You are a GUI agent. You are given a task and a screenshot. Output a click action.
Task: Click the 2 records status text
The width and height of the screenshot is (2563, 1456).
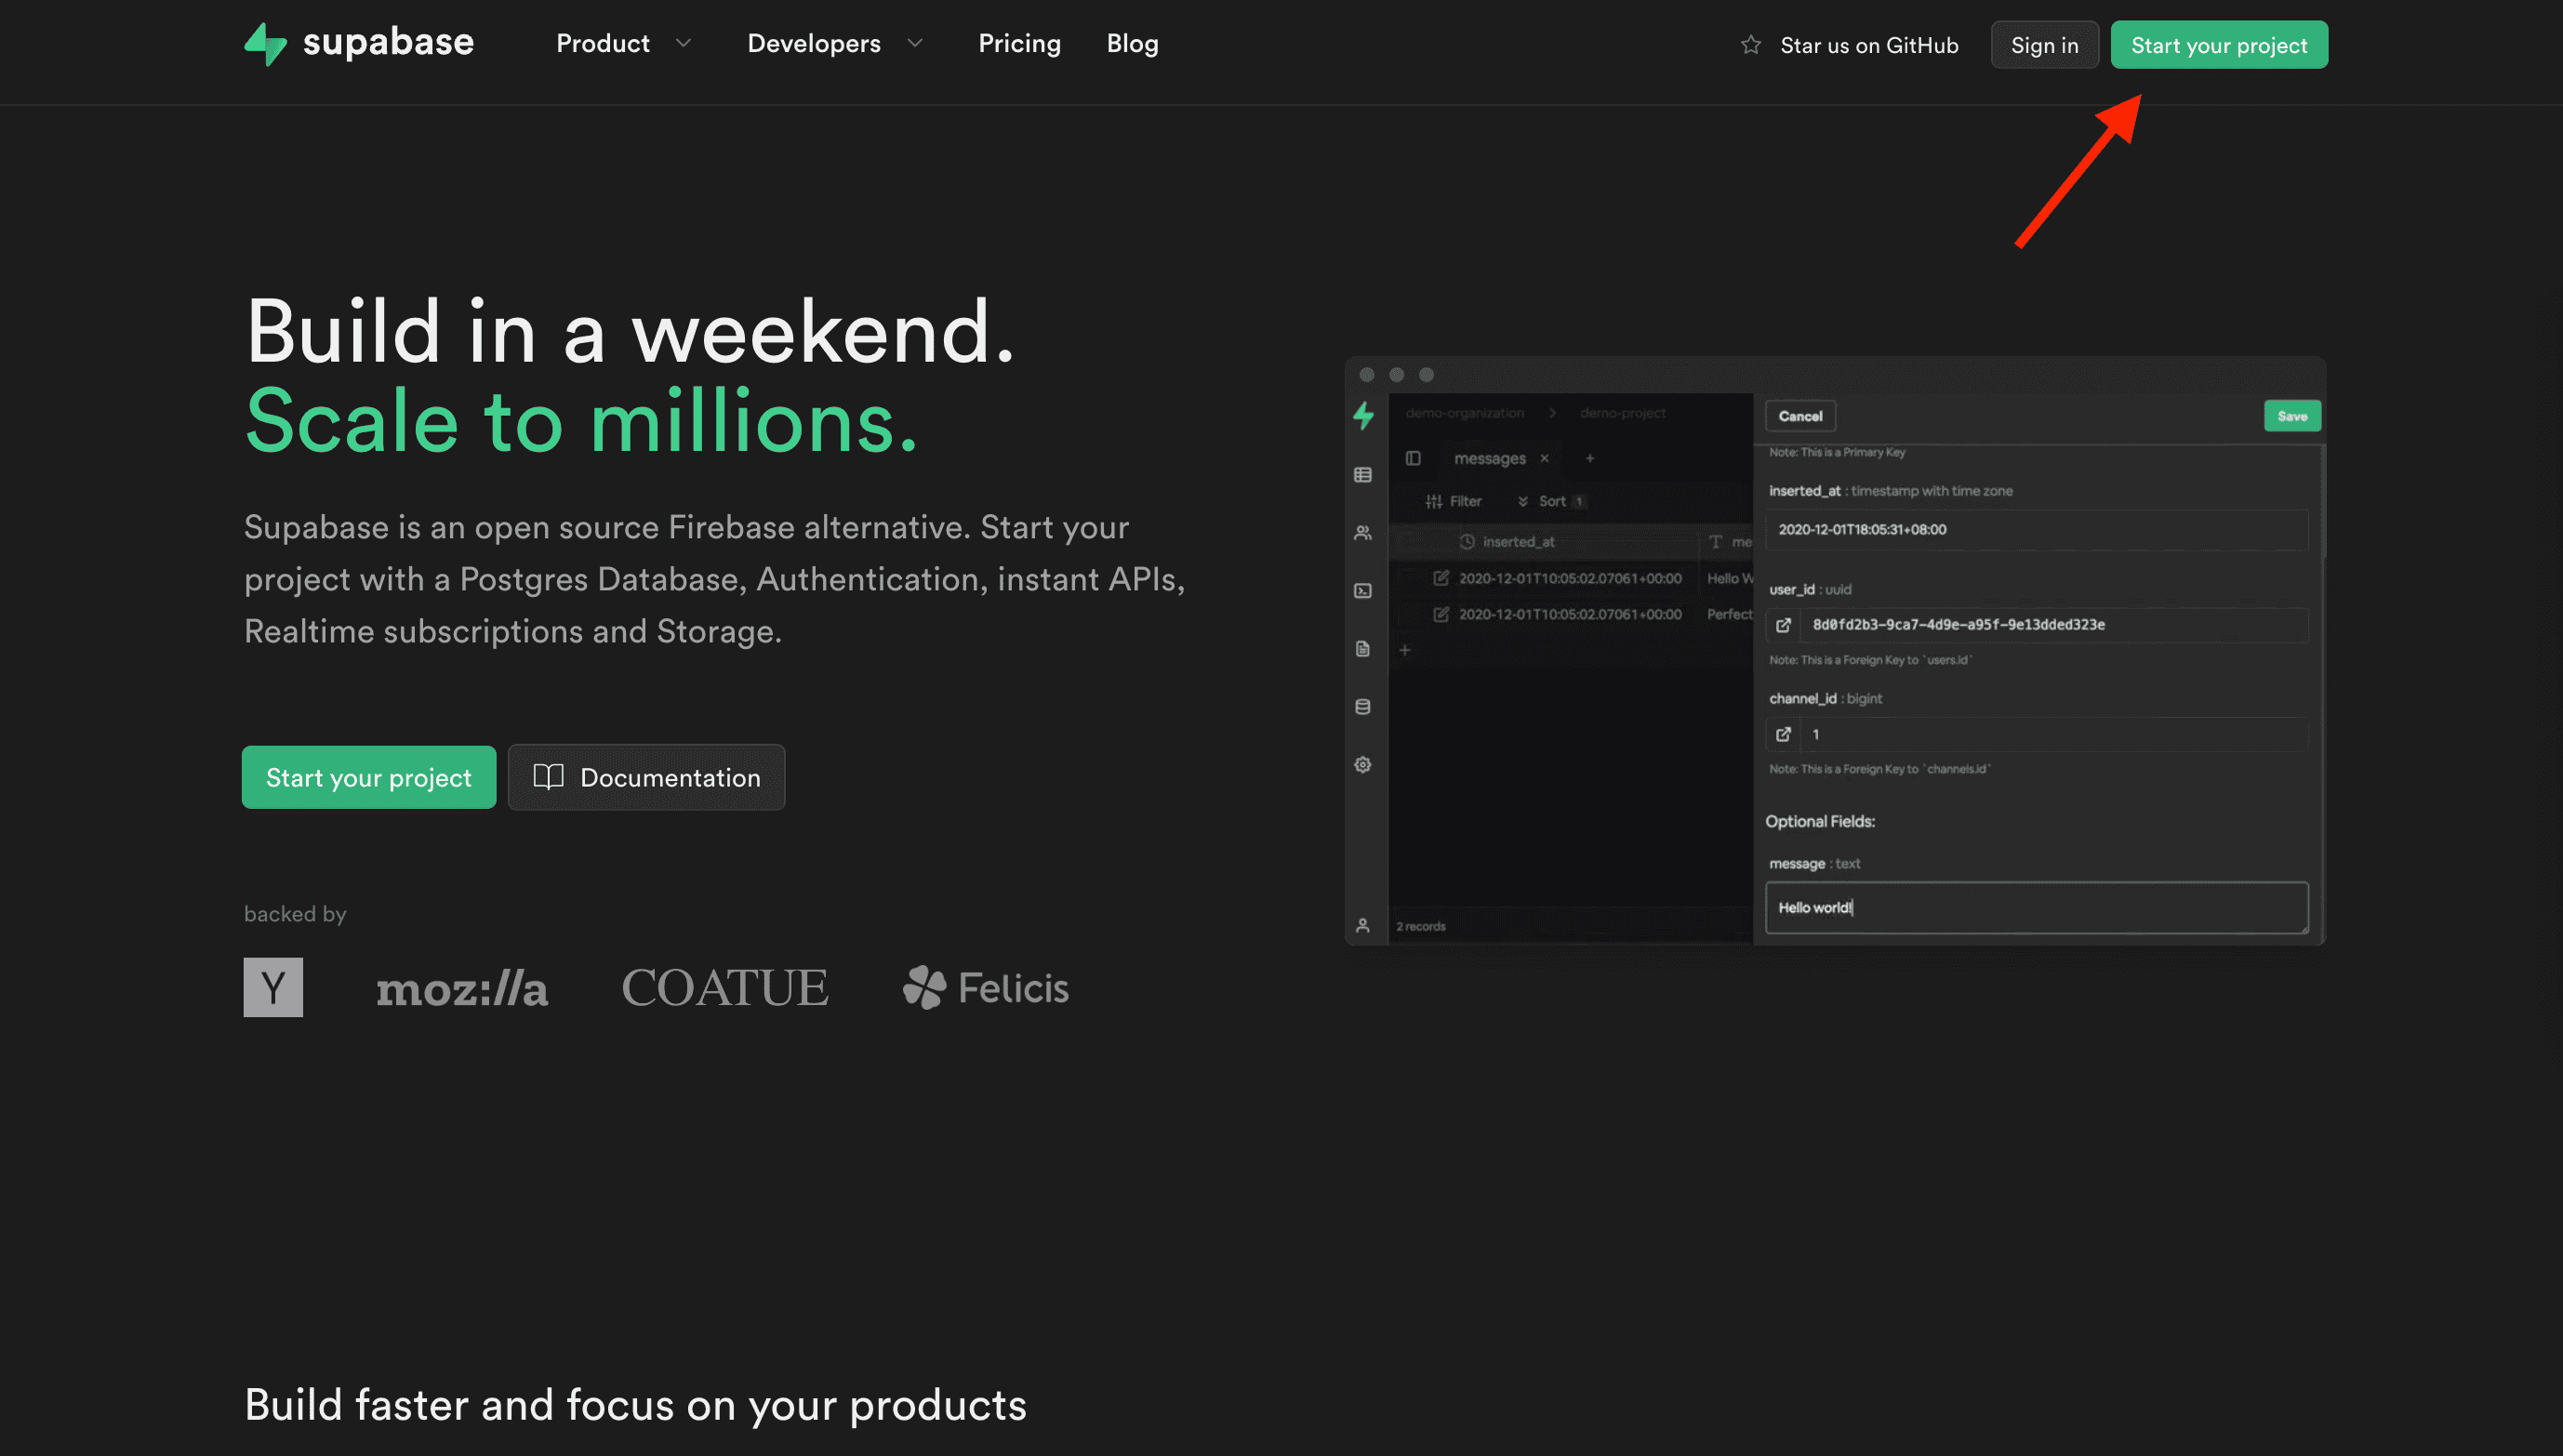1420,927
